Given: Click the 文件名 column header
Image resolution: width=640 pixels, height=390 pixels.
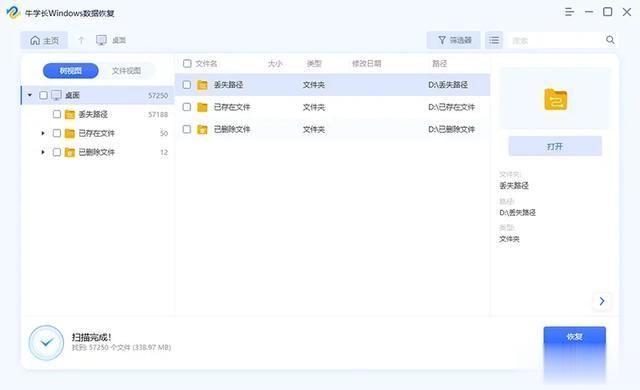Looking at the screenshot, I should [x=206, y=64].
